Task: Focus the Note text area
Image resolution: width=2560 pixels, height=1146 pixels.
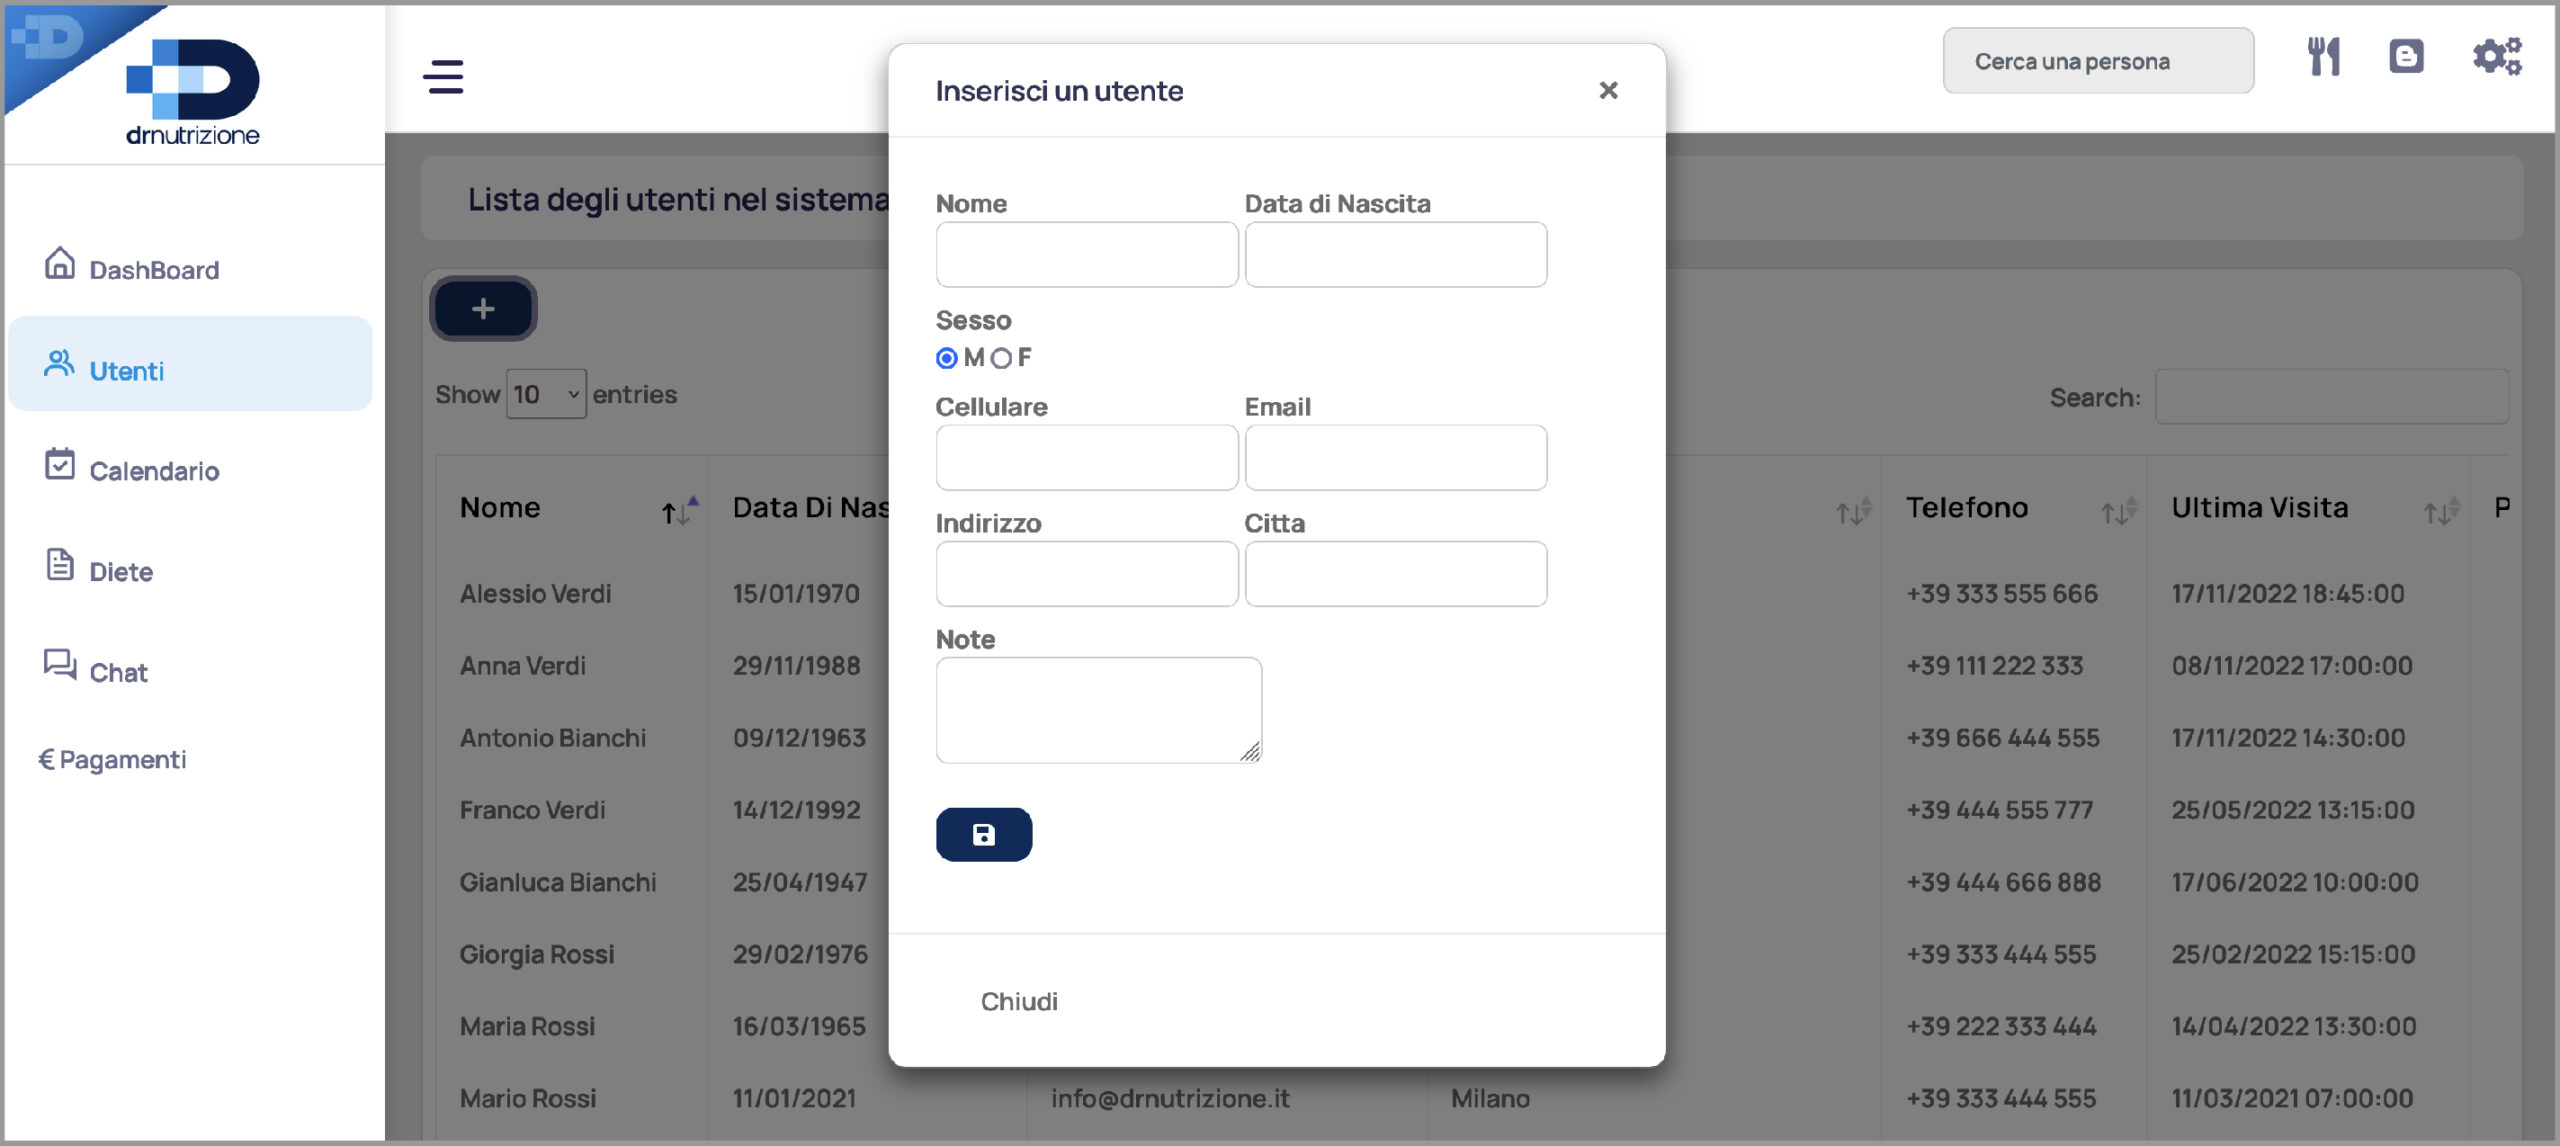Action: coord(1099,710)
